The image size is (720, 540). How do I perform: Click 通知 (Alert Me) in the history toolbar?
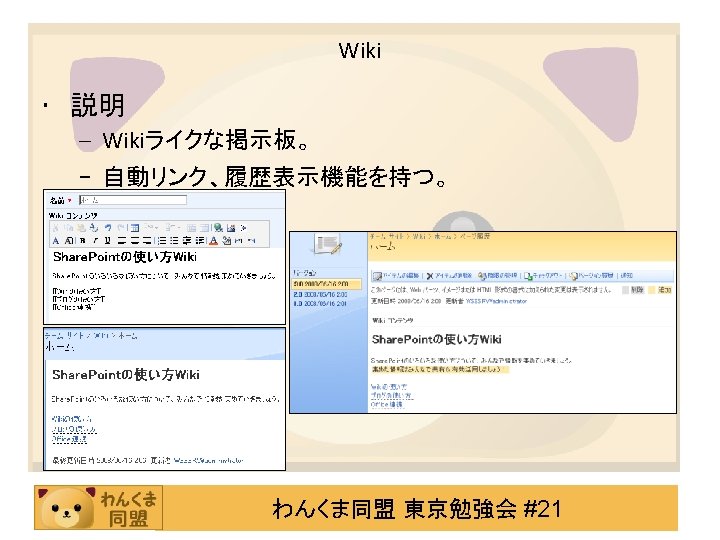[627, 276]
